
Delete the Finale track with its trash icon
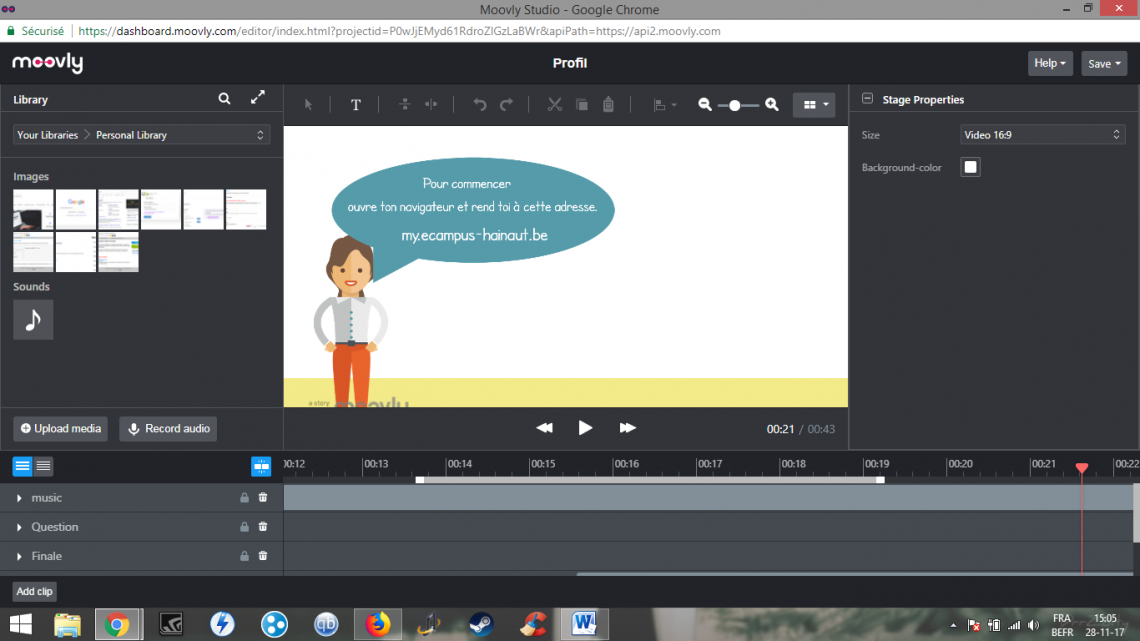263,556
